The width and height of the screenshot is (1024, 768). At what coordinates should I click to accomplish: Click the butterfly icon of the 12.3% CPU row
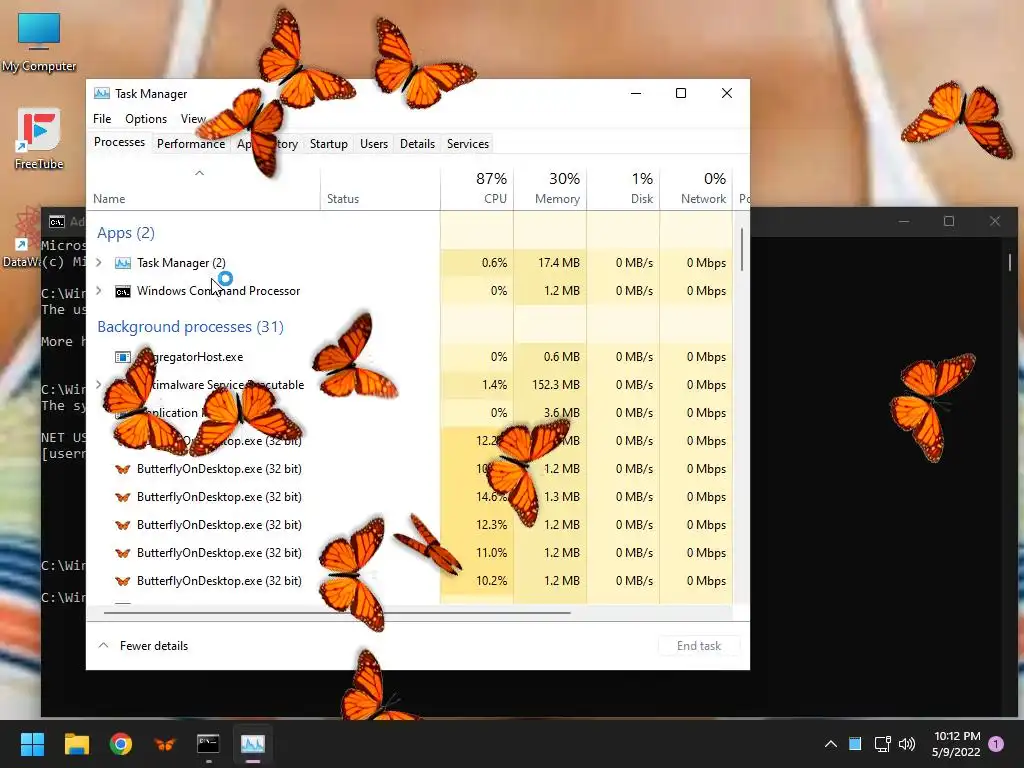click(123, 525)
